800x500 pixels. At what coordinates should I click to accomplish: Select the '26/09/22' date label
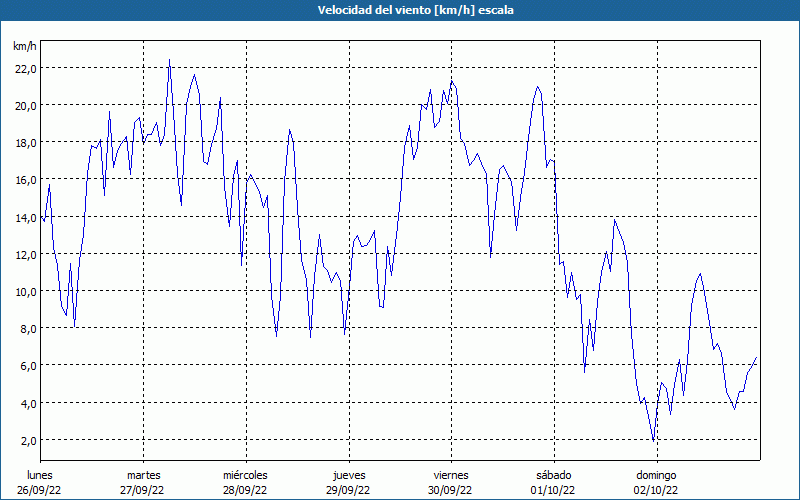39,490
